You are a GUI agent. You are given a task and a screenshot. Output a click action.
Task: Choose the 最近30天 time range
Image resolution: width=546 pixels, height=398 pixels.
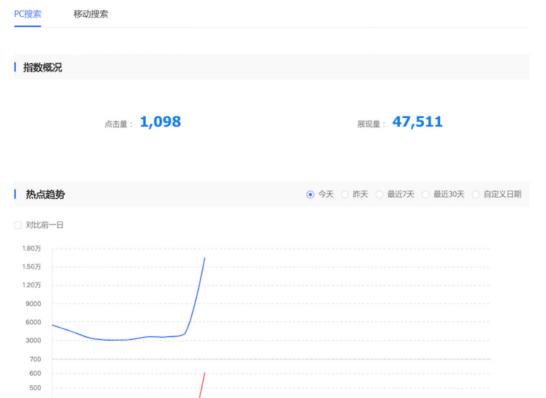point(425,194)
